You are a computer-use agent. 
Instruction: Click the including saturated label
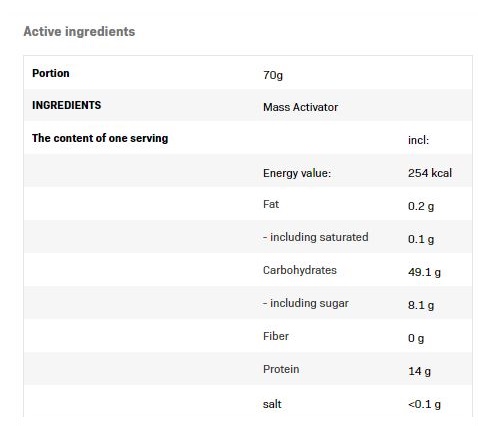(x=316, y=237)
